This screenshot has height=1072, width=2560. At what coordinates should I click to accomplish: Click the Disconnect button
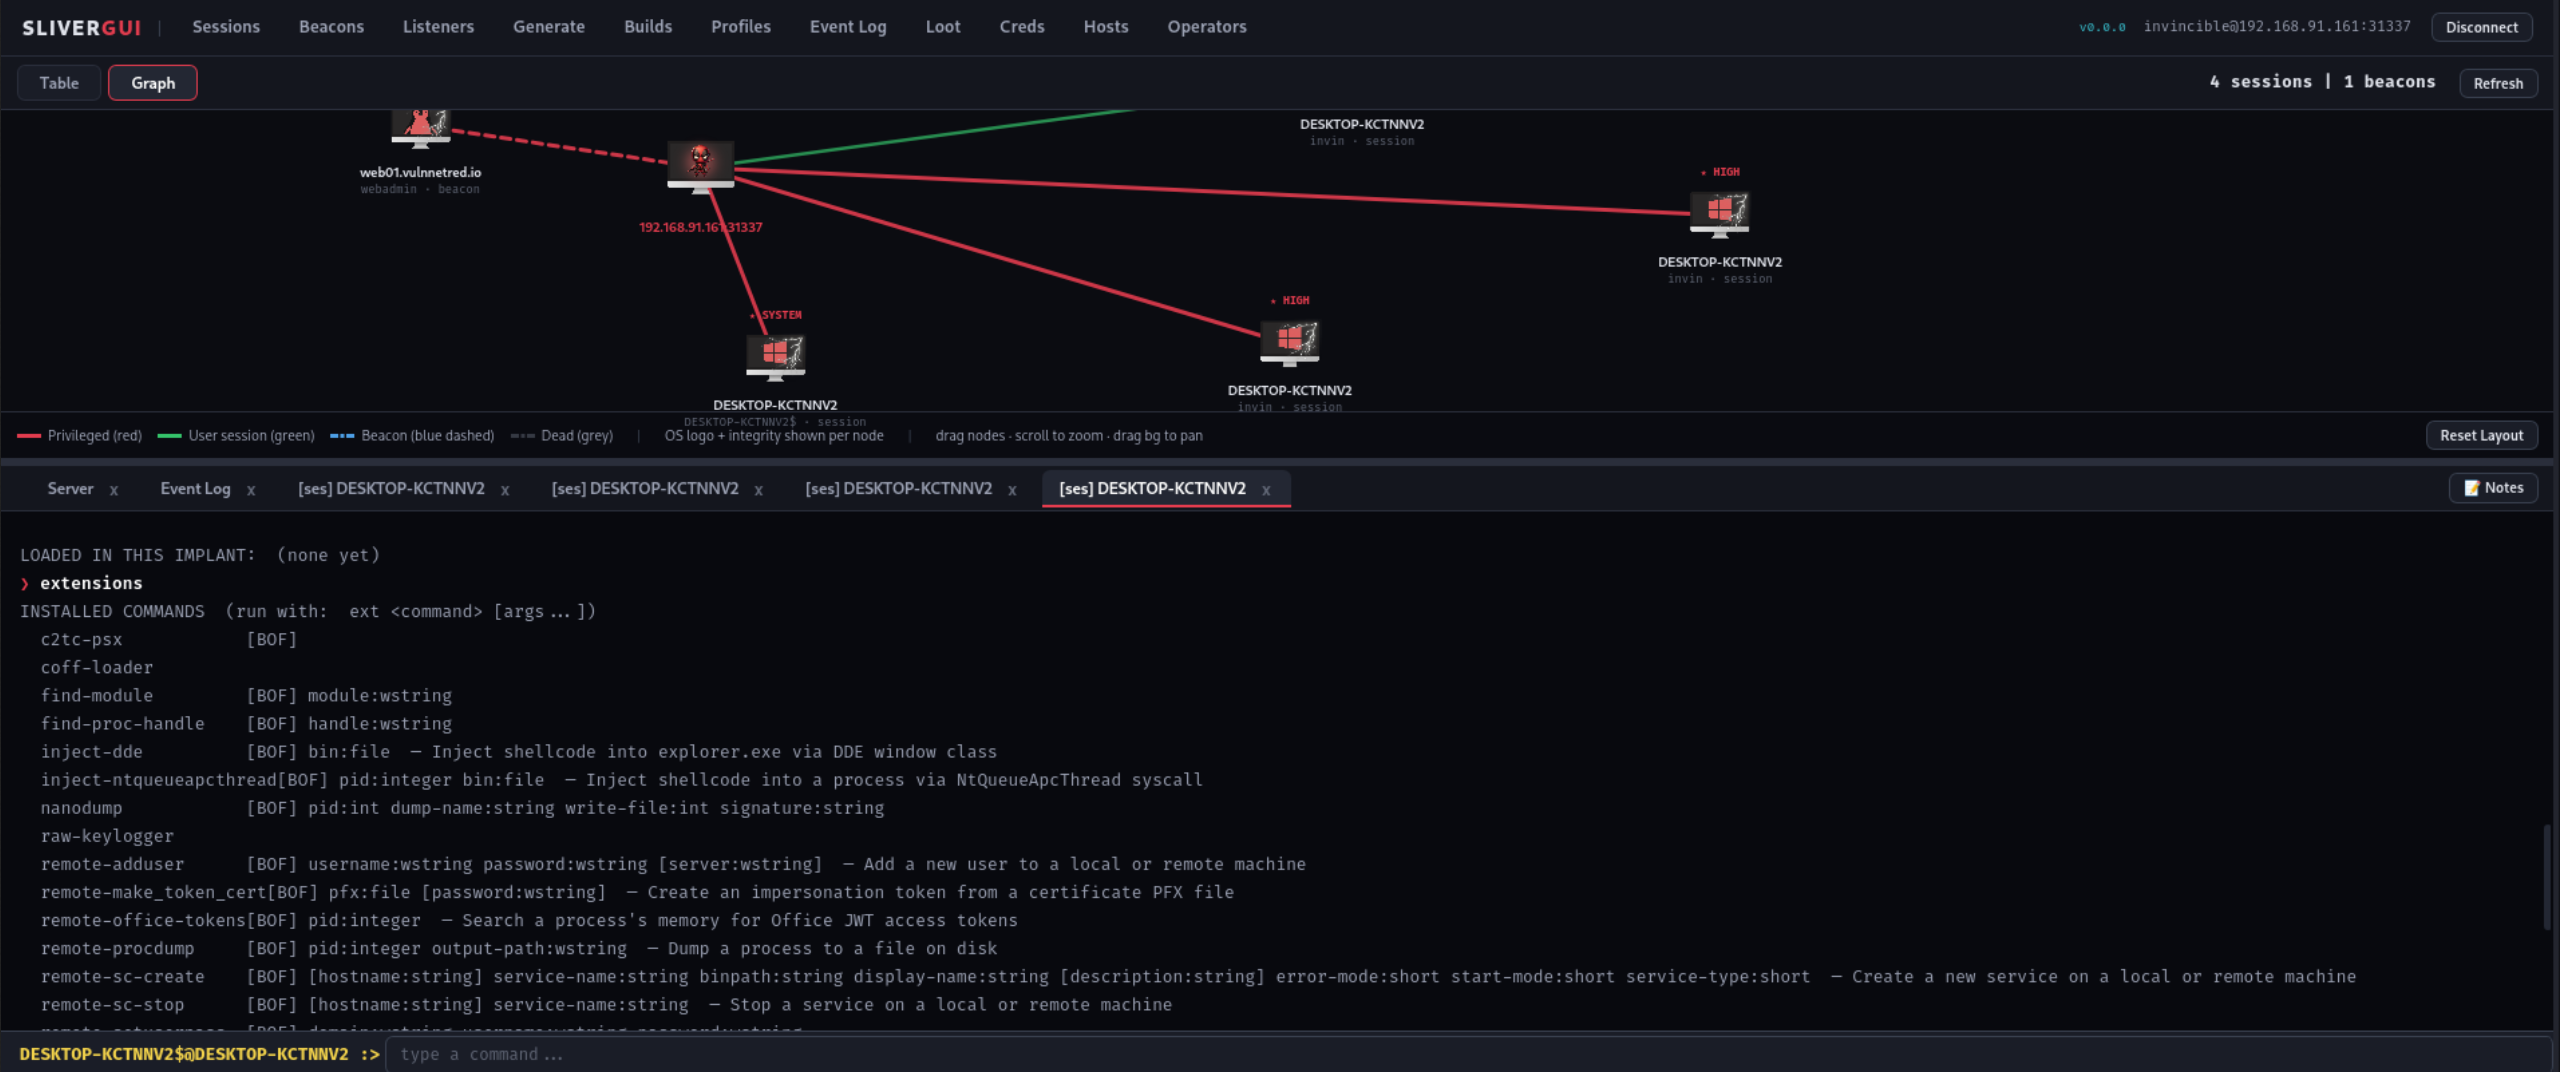[x=2481, y=27]
